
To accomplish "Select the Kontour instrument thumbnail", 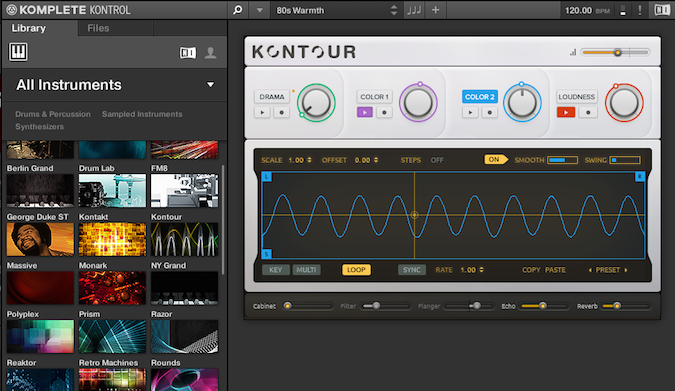I will coord(184,239).
